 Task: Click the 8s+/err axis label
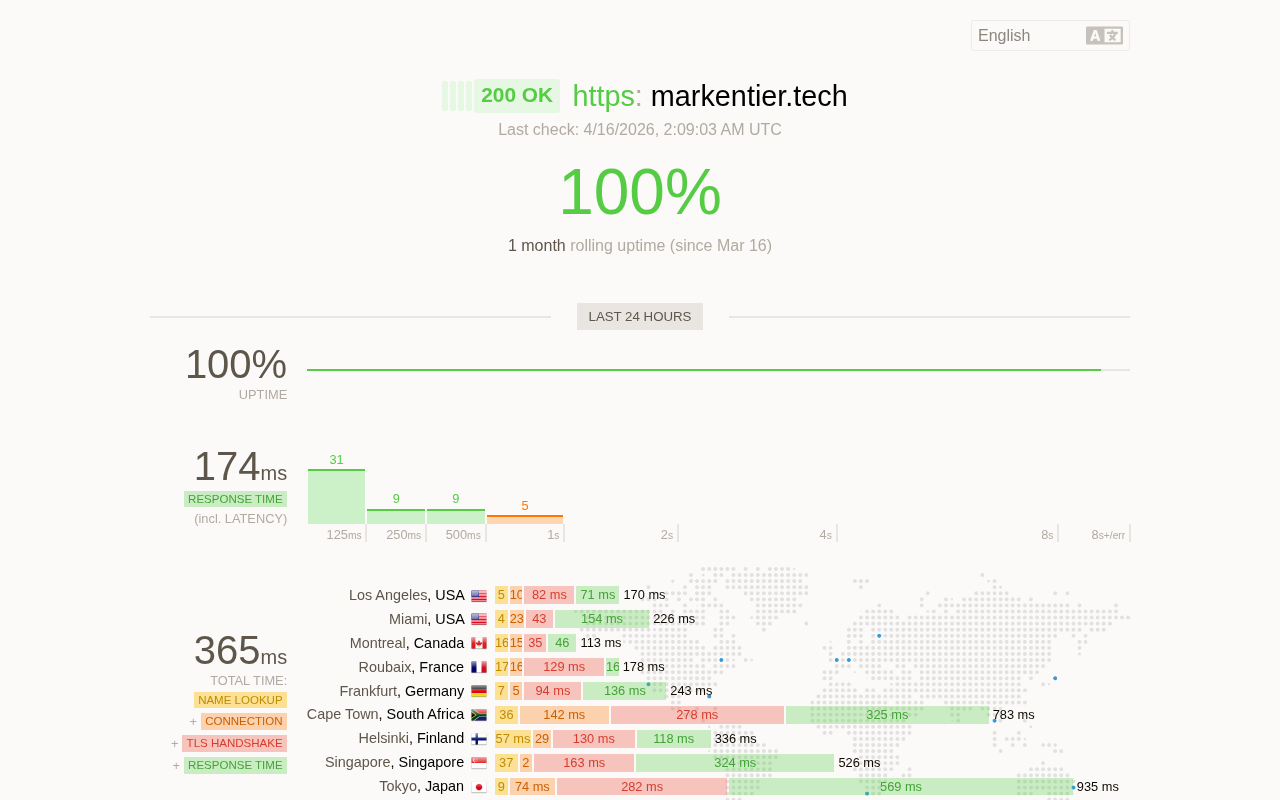pos(1108,535)
